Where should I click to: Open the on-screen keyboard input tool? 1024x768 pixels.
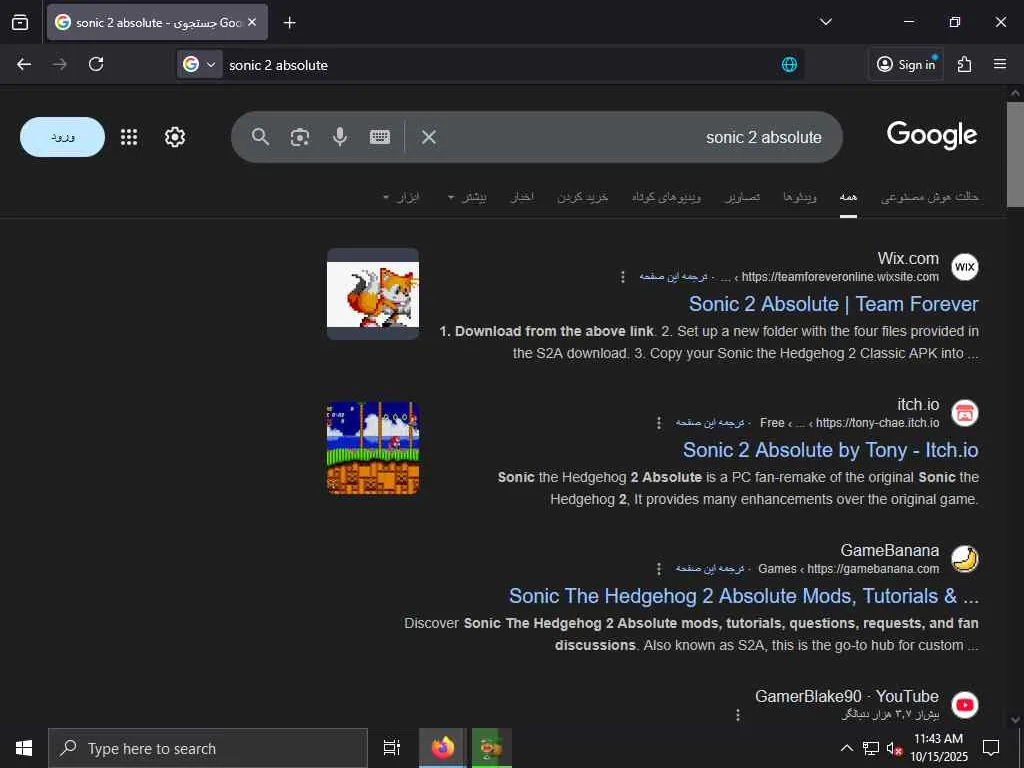point(379,137)
